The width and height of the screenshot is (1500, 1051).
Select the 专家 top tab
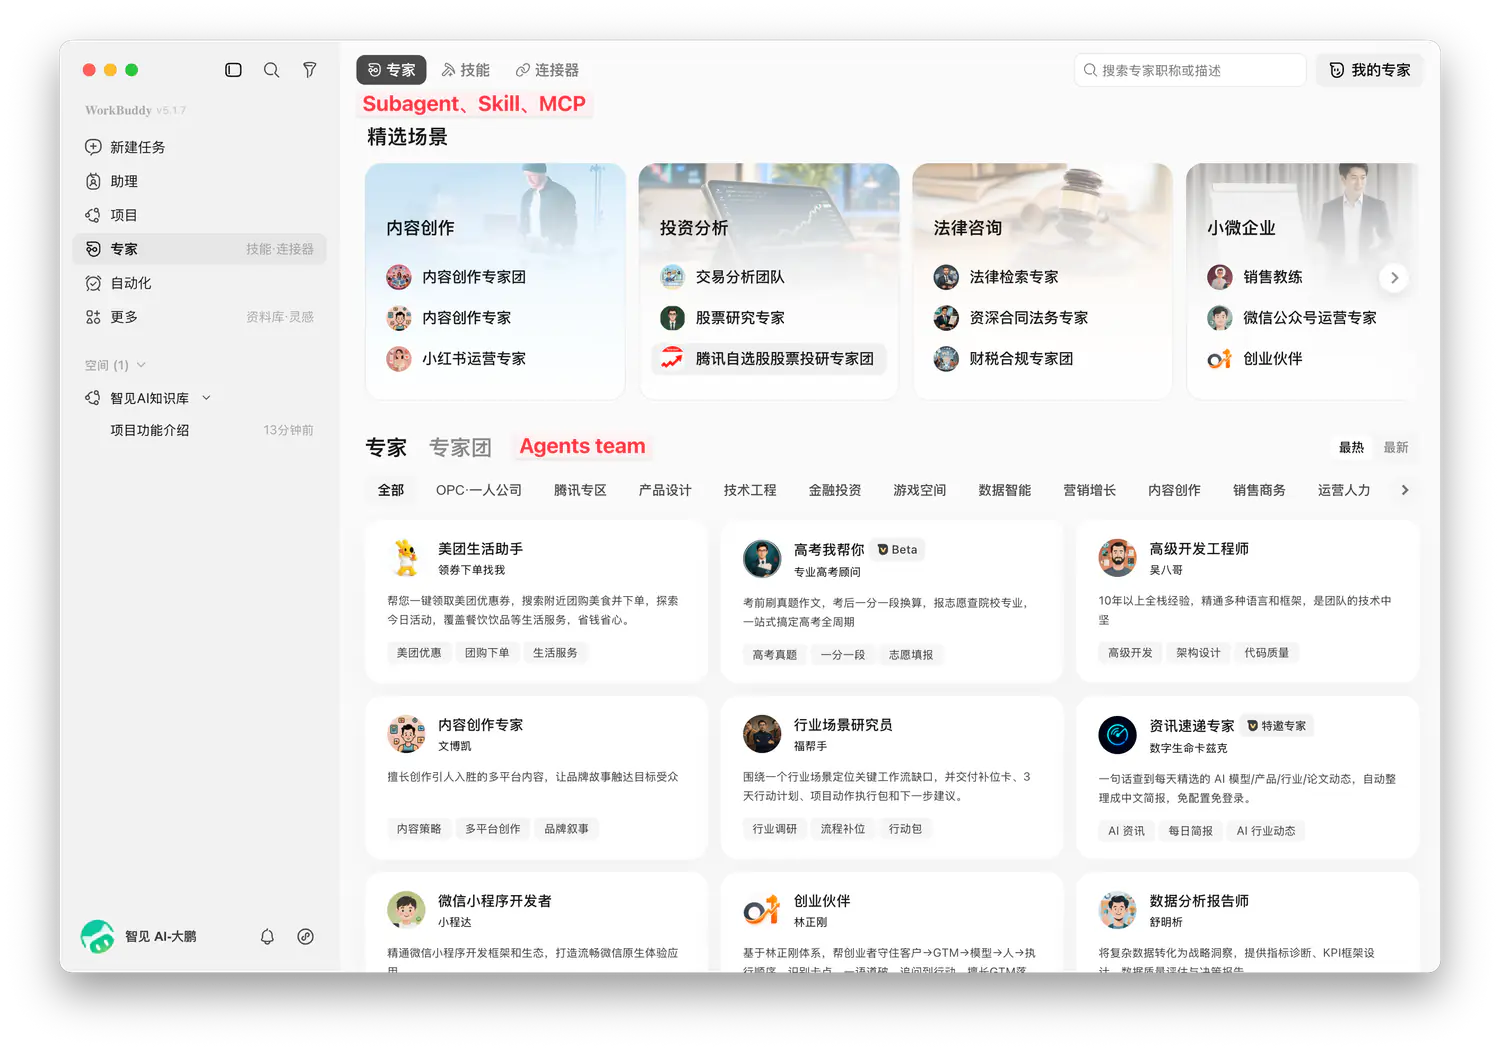pos(392,70)
